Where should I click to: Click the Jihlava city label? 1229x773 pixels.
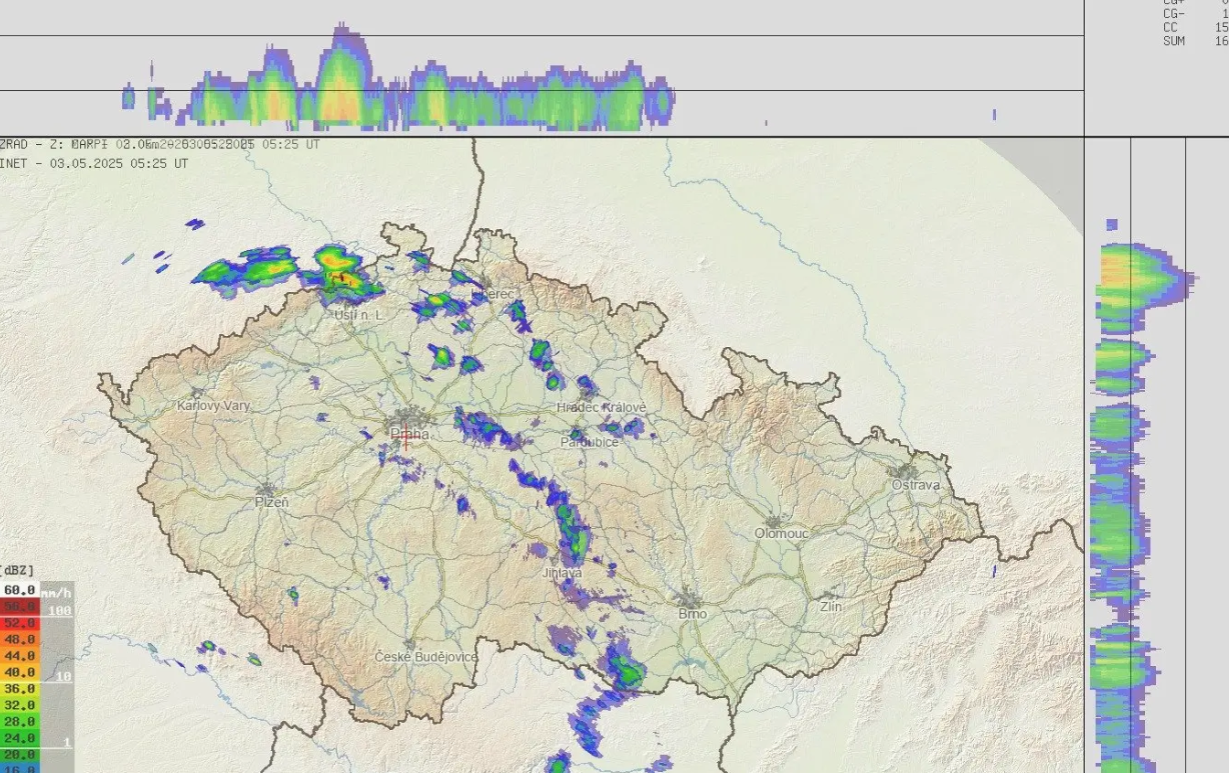[562, 573]
